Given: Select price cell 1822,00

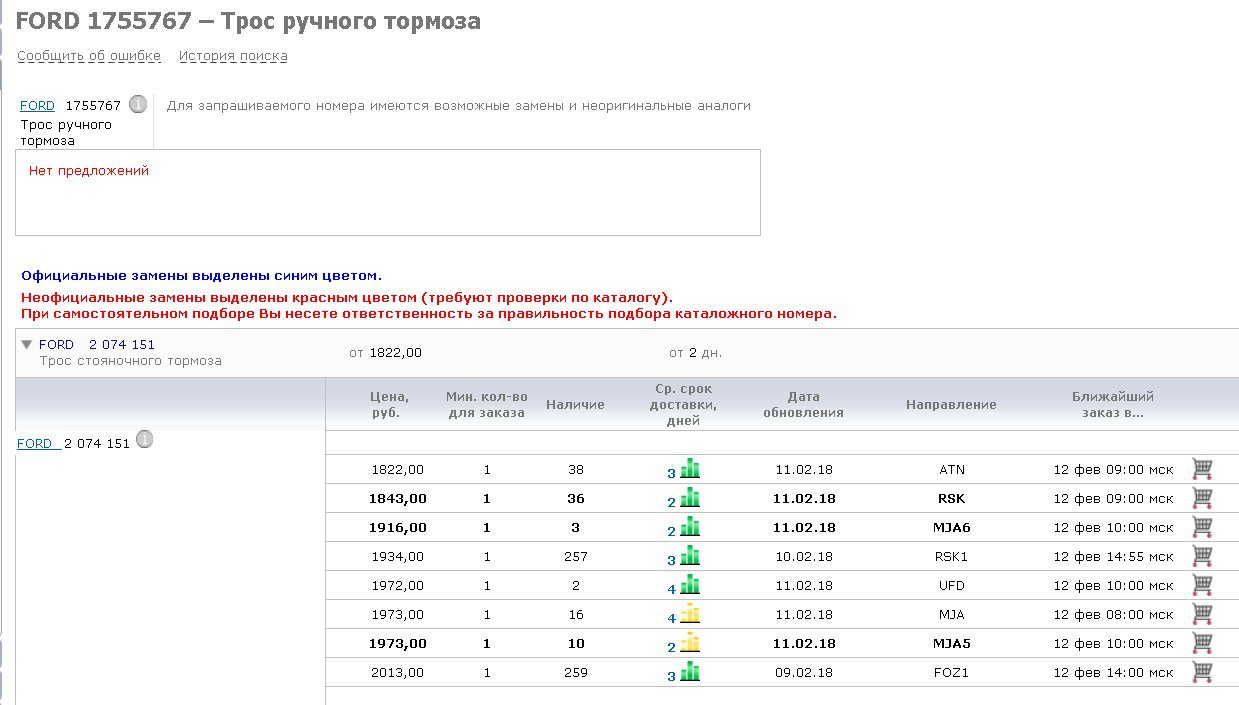Looking at the screenshot, I should (397, 469).
